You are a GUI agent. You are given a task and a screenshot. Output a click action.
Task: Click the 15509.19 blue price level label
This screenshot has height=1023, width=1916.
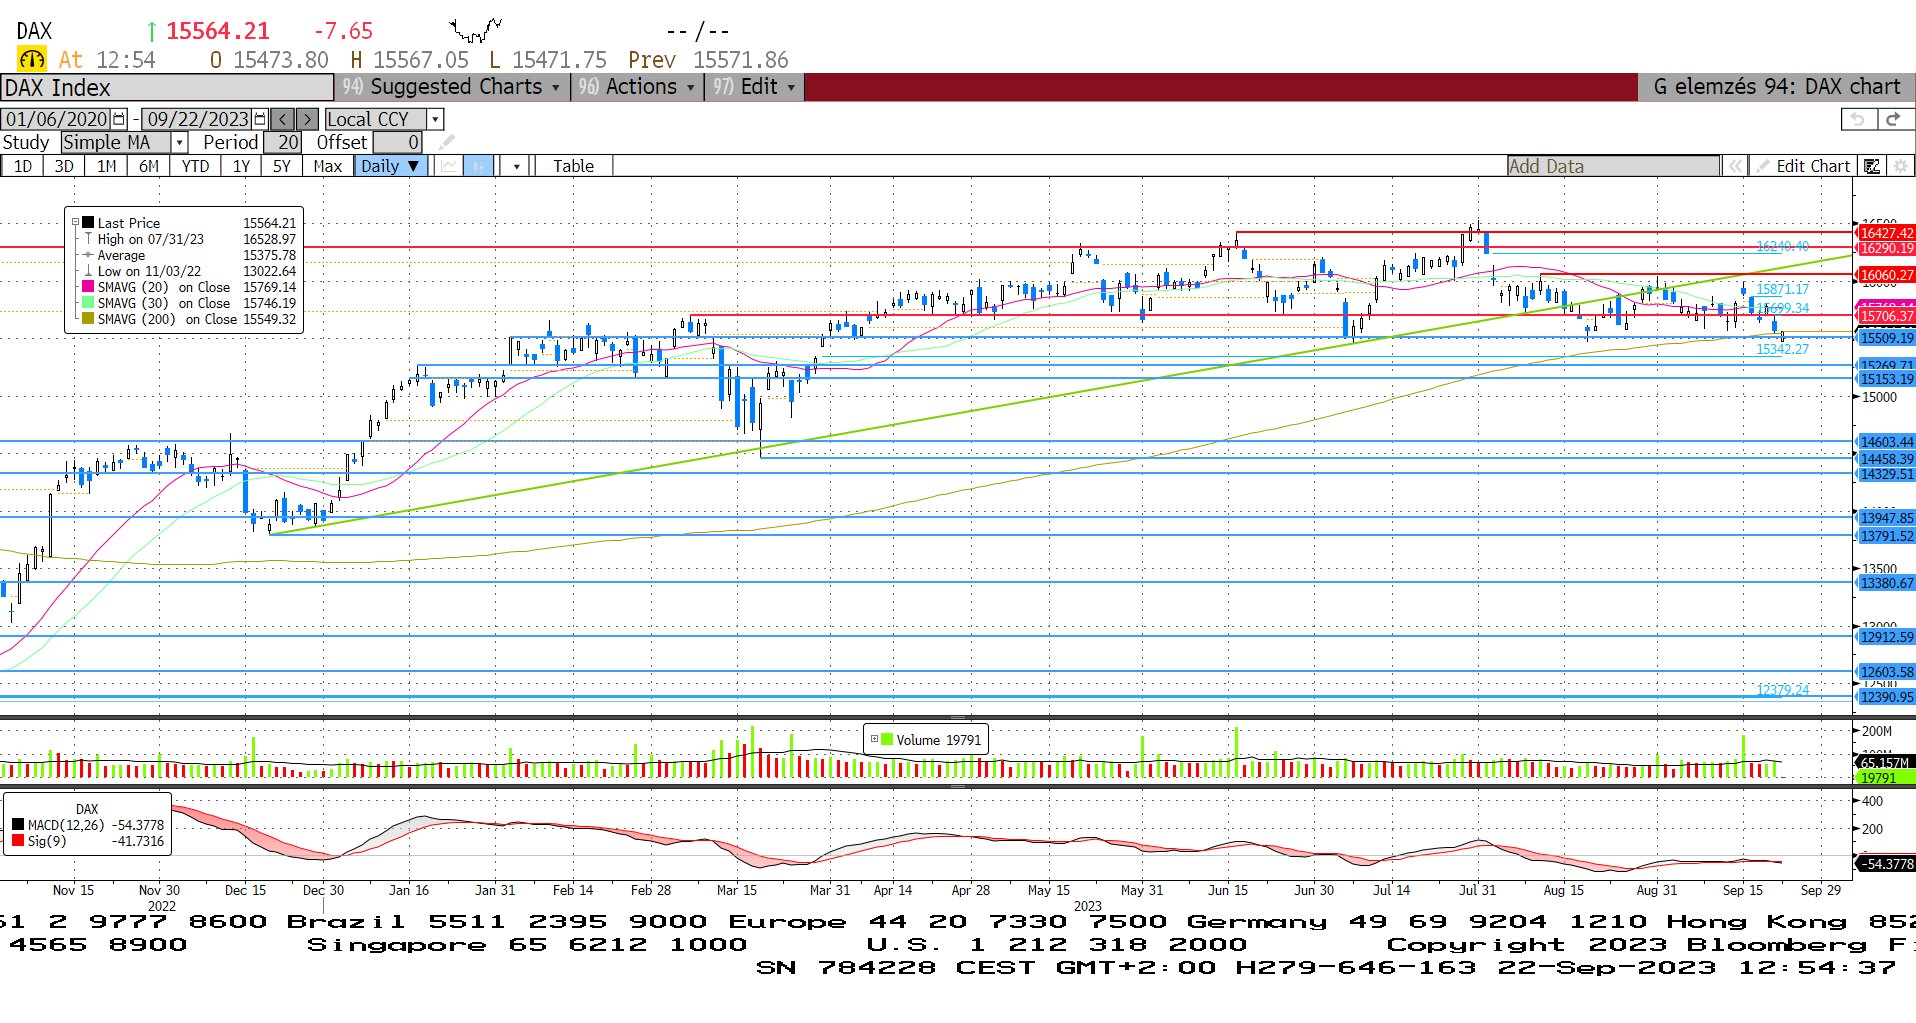click(1886, 338)
